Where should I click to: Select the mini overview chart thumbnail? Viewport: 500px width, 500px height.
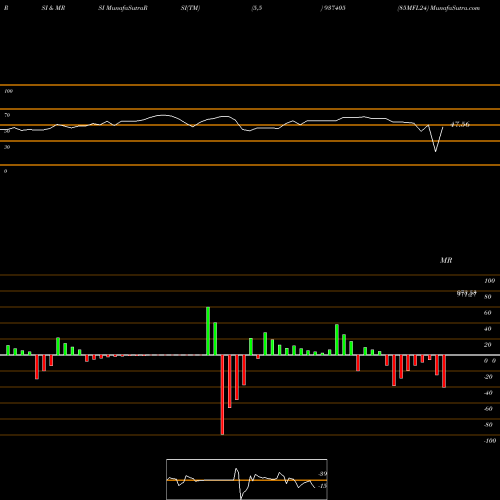point(247,479)
